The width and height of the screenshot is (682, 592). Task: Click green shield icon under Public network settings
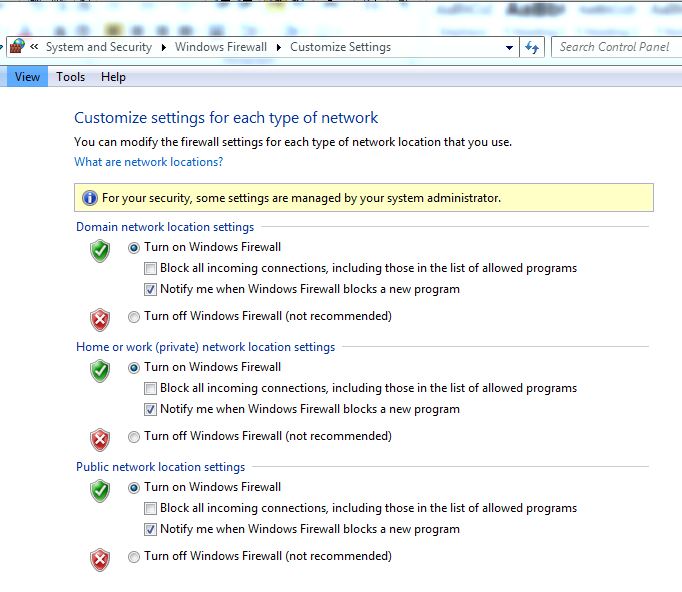(x=100, y=491)
